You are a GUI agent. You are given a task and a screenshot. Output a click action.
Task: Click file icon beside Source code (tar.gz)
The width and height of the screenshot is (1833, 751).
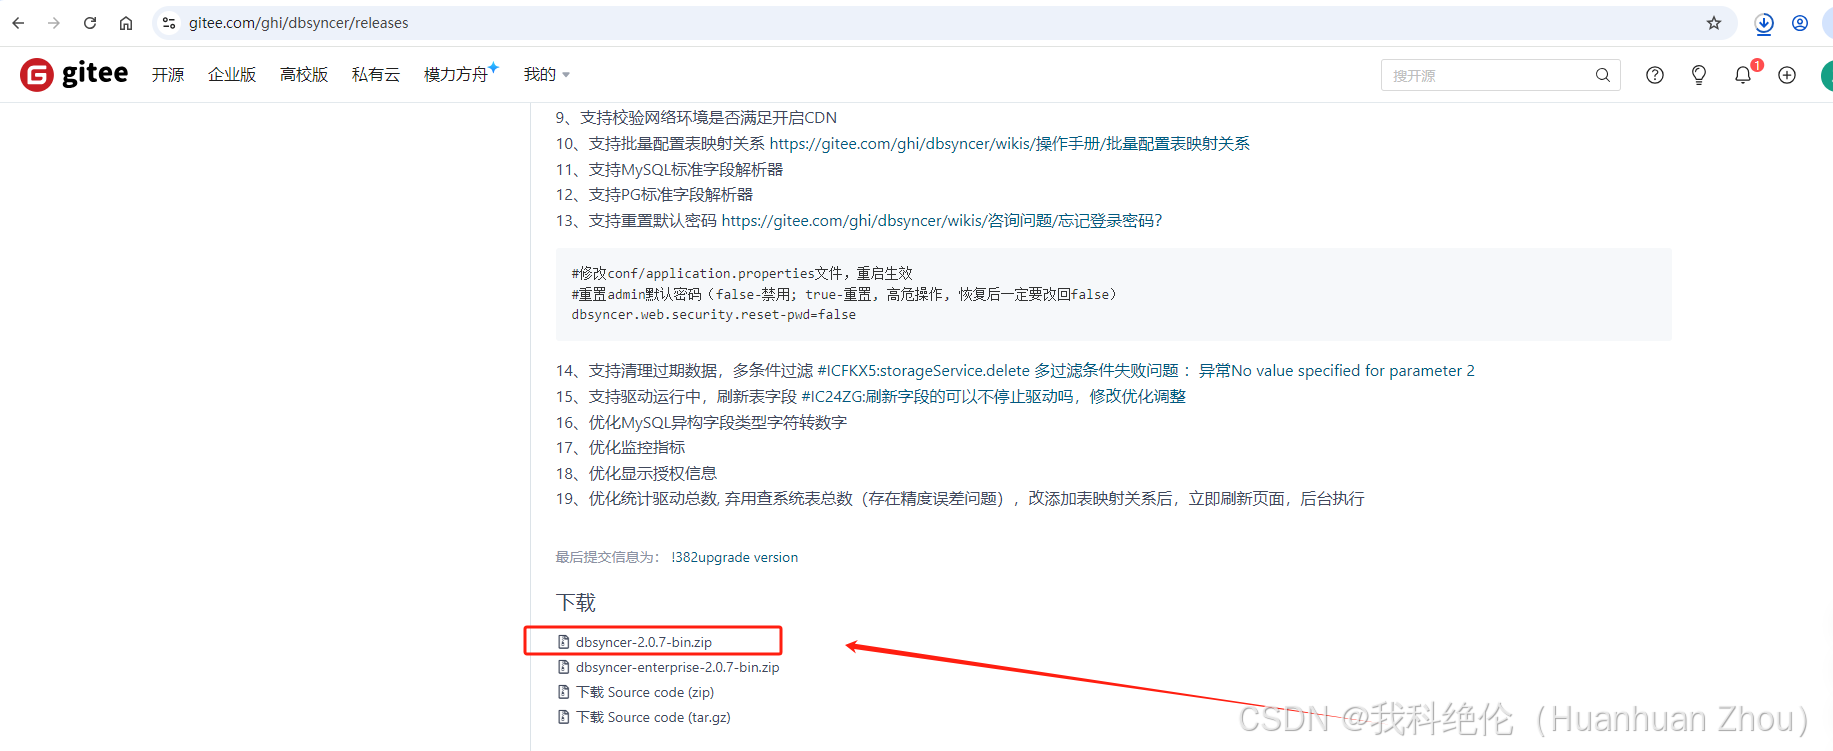tap(564, 717)
